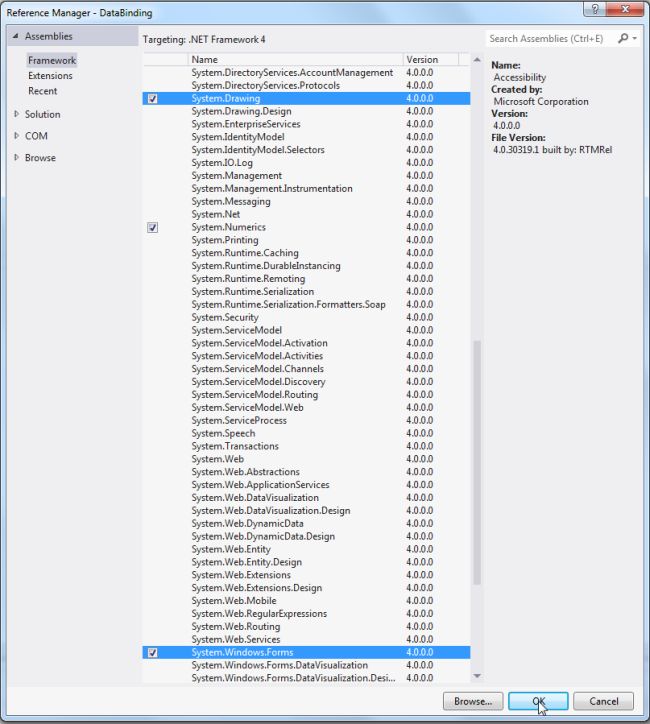Image resolution: width=650 pixels, height=724 pixels.
Task: Uncheck the System.Numerics checkbox
Action: [x=152, y=227]
